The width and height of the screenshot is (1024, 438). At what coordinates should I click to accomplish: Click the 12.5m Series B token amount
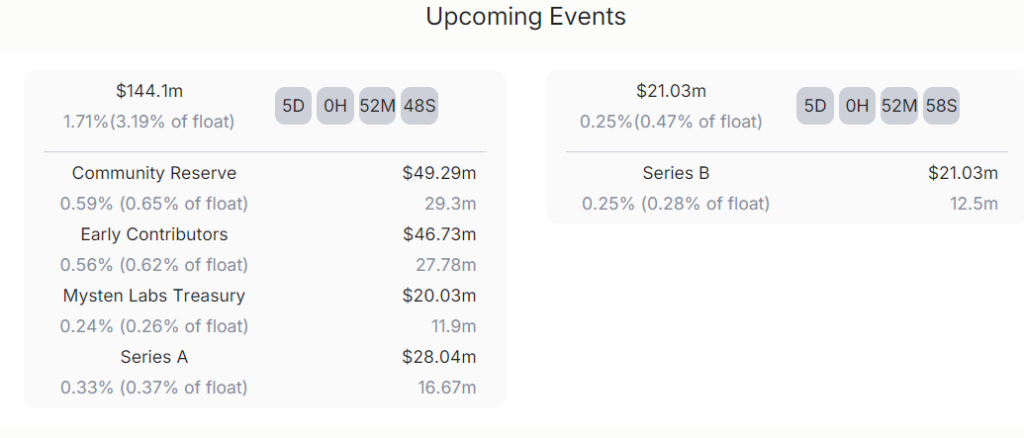click(x=973, y=204)
